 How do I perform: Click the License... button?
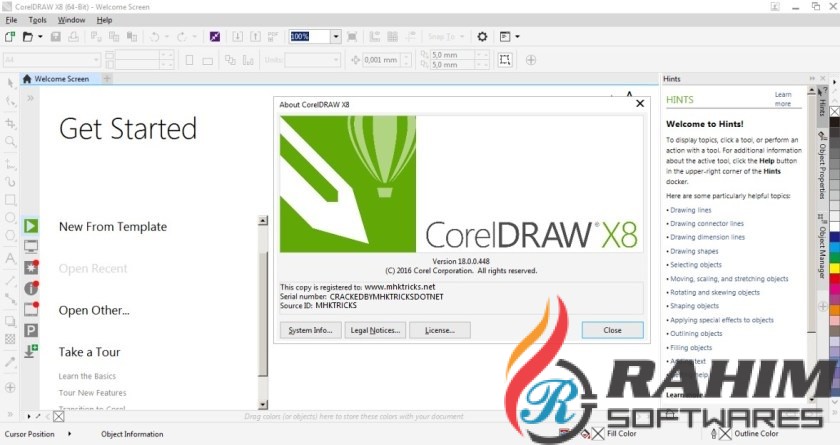[x=440, y=330]
